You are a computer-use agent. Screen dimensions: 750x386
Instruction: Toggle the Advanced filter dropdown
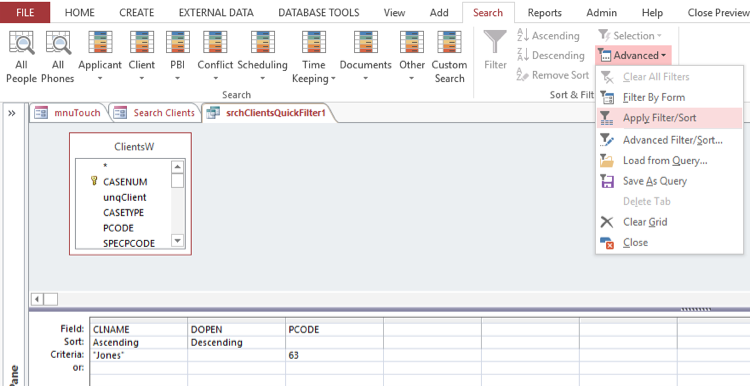633,55
